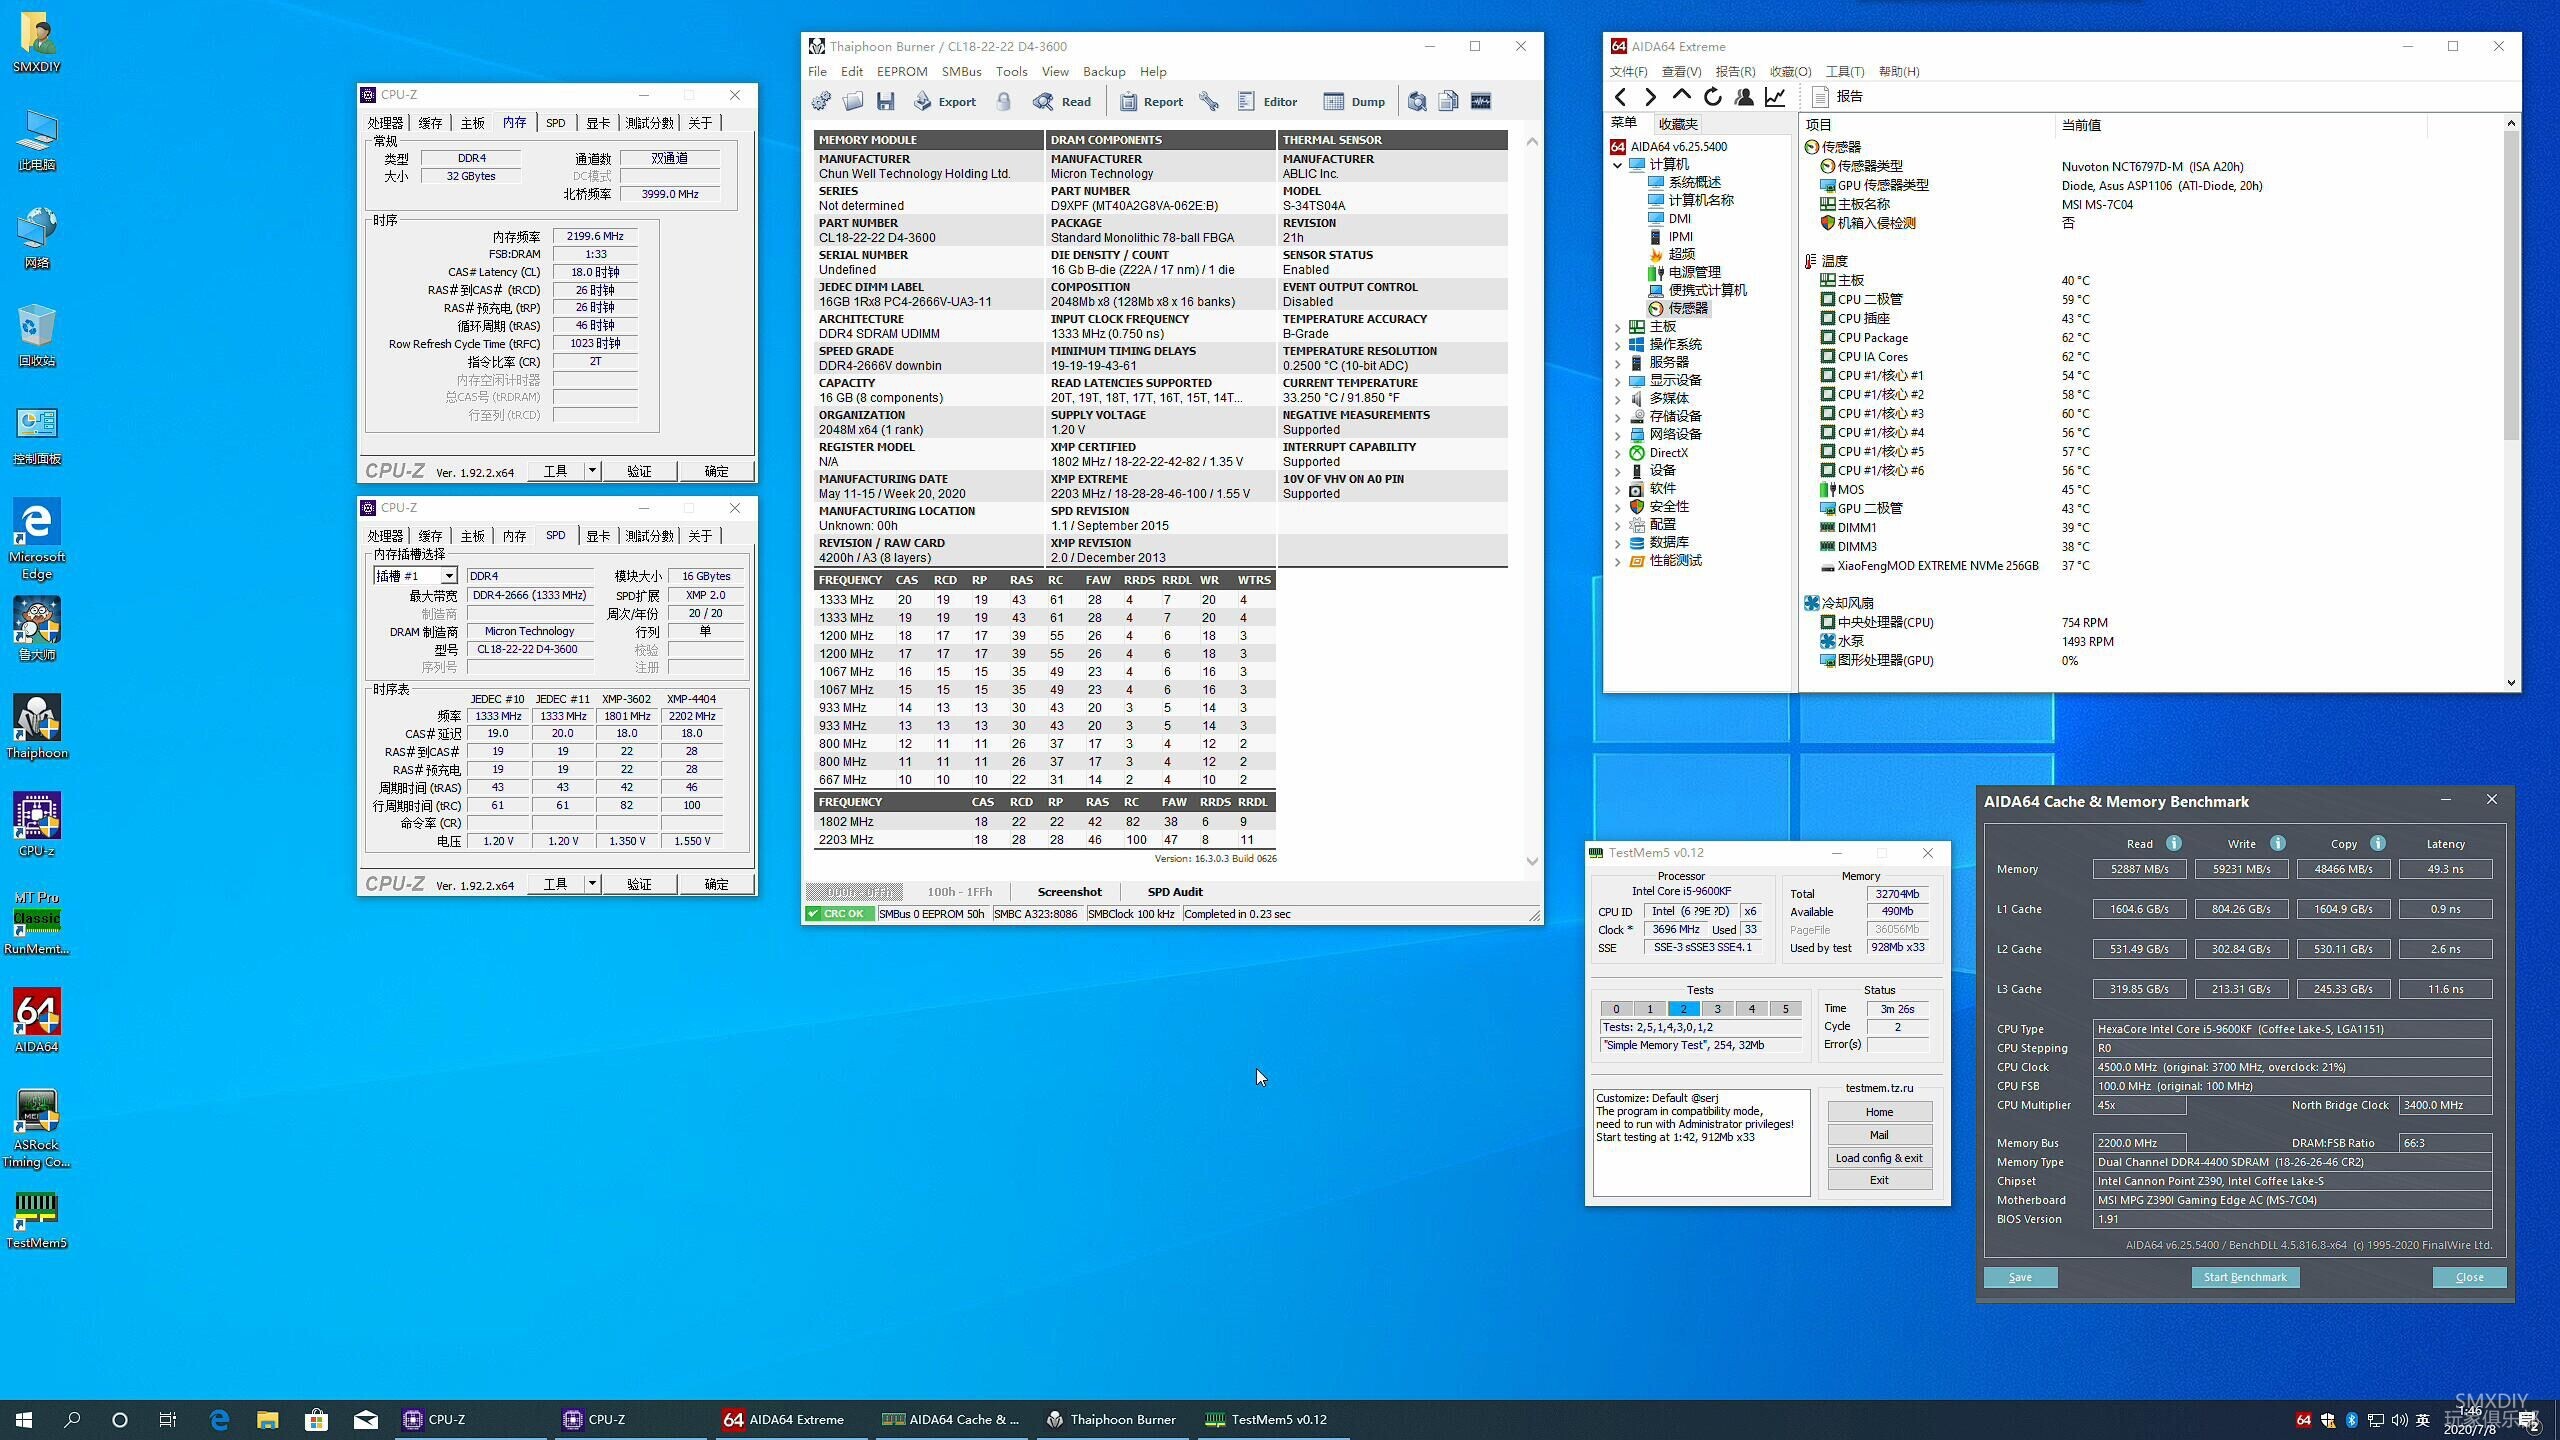This screenshot has height=1440, width=2560.
Task: Click the floppy disk save icon in Thaiphoon Burner
Action: (885, 101)
